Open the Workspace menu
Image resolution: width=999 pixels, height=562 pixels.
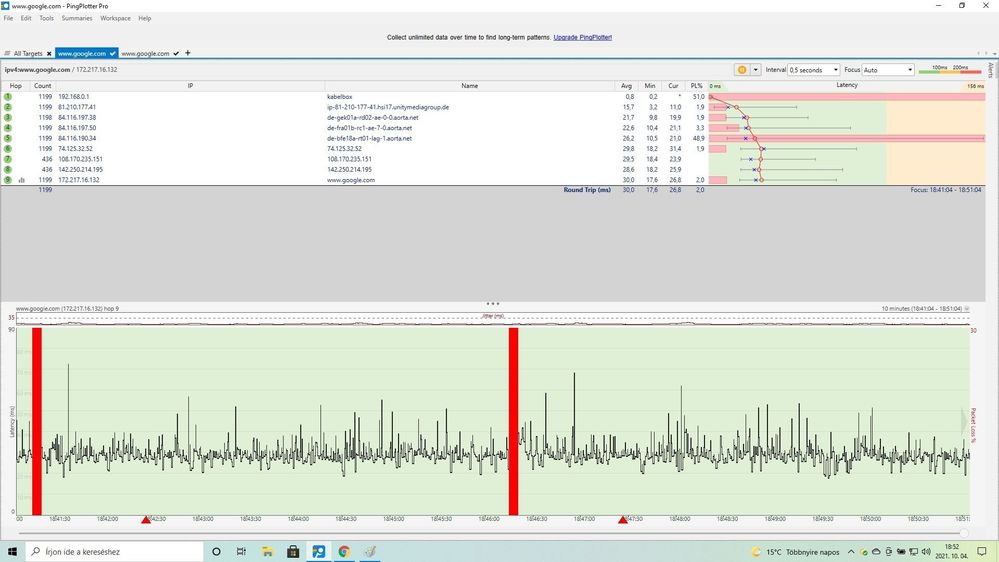pos(115,18)
